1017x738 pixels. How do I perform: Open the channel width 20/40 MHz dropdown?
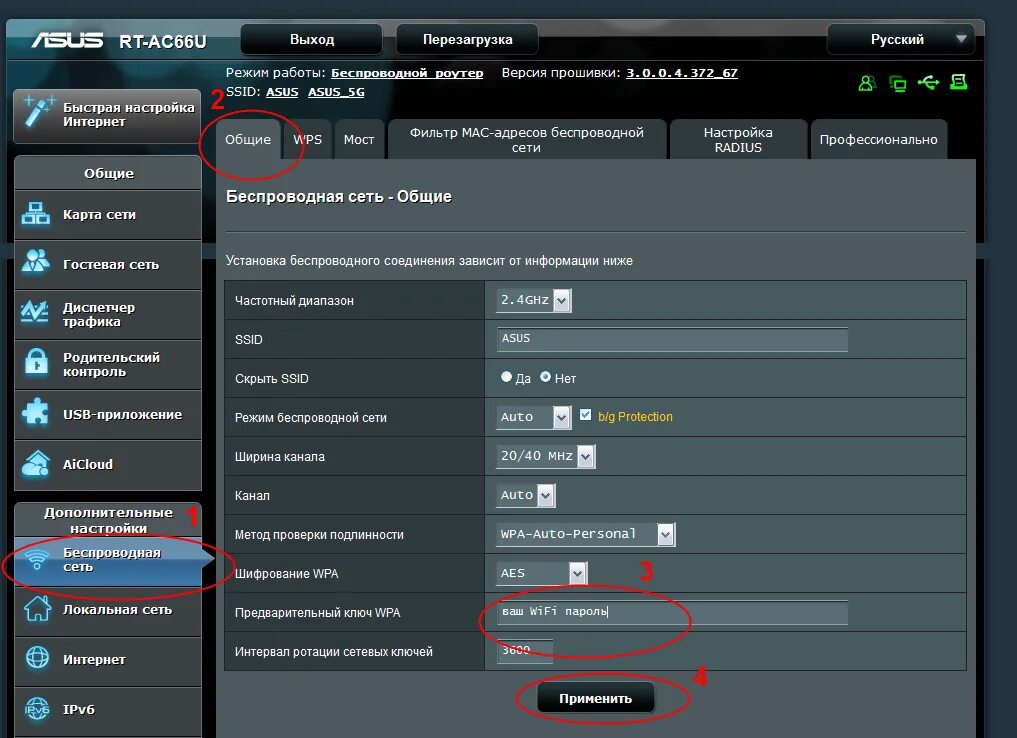[545, 456]
